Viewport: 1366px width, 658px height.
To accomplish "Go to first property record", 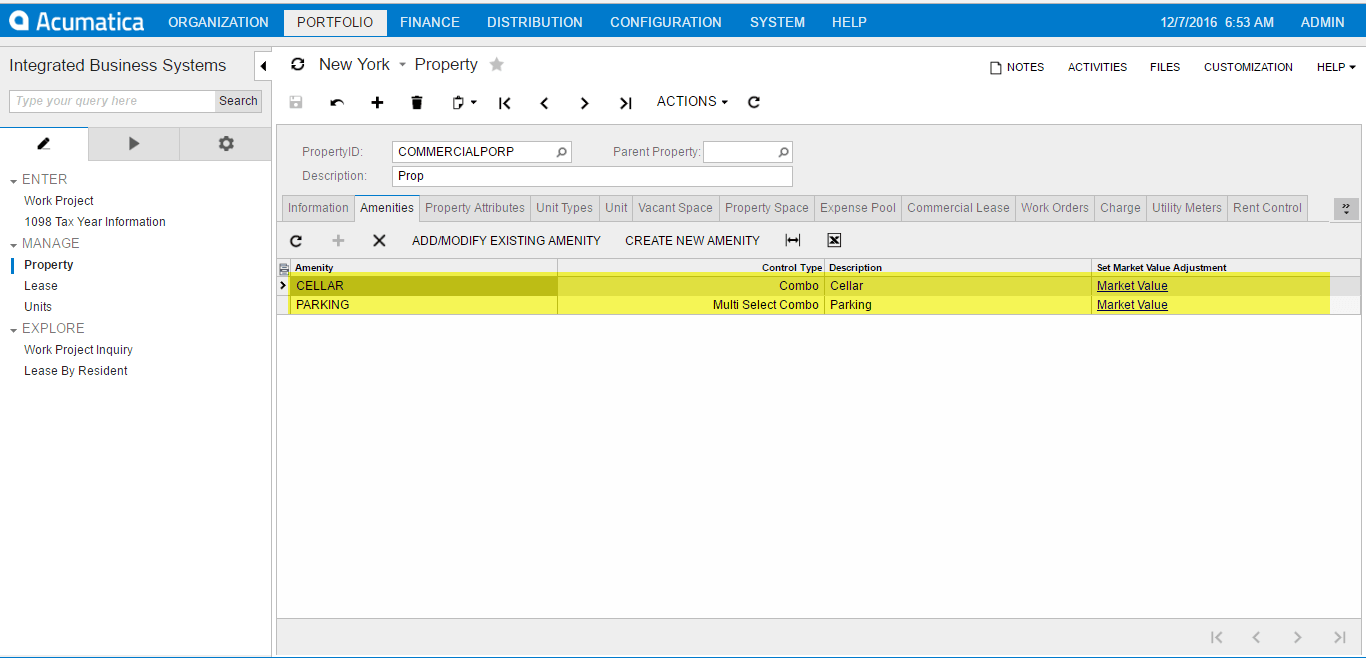I will [x=505, y=102].
